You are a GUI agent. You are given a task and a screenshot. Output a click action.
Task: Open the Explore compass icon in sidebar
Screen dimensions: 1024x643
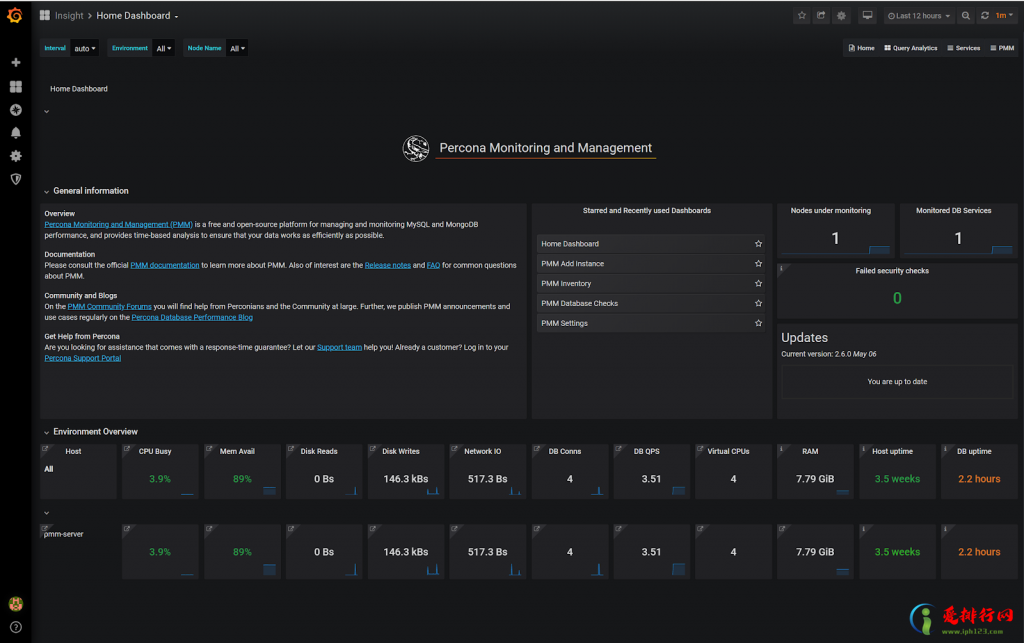point(16,110)
